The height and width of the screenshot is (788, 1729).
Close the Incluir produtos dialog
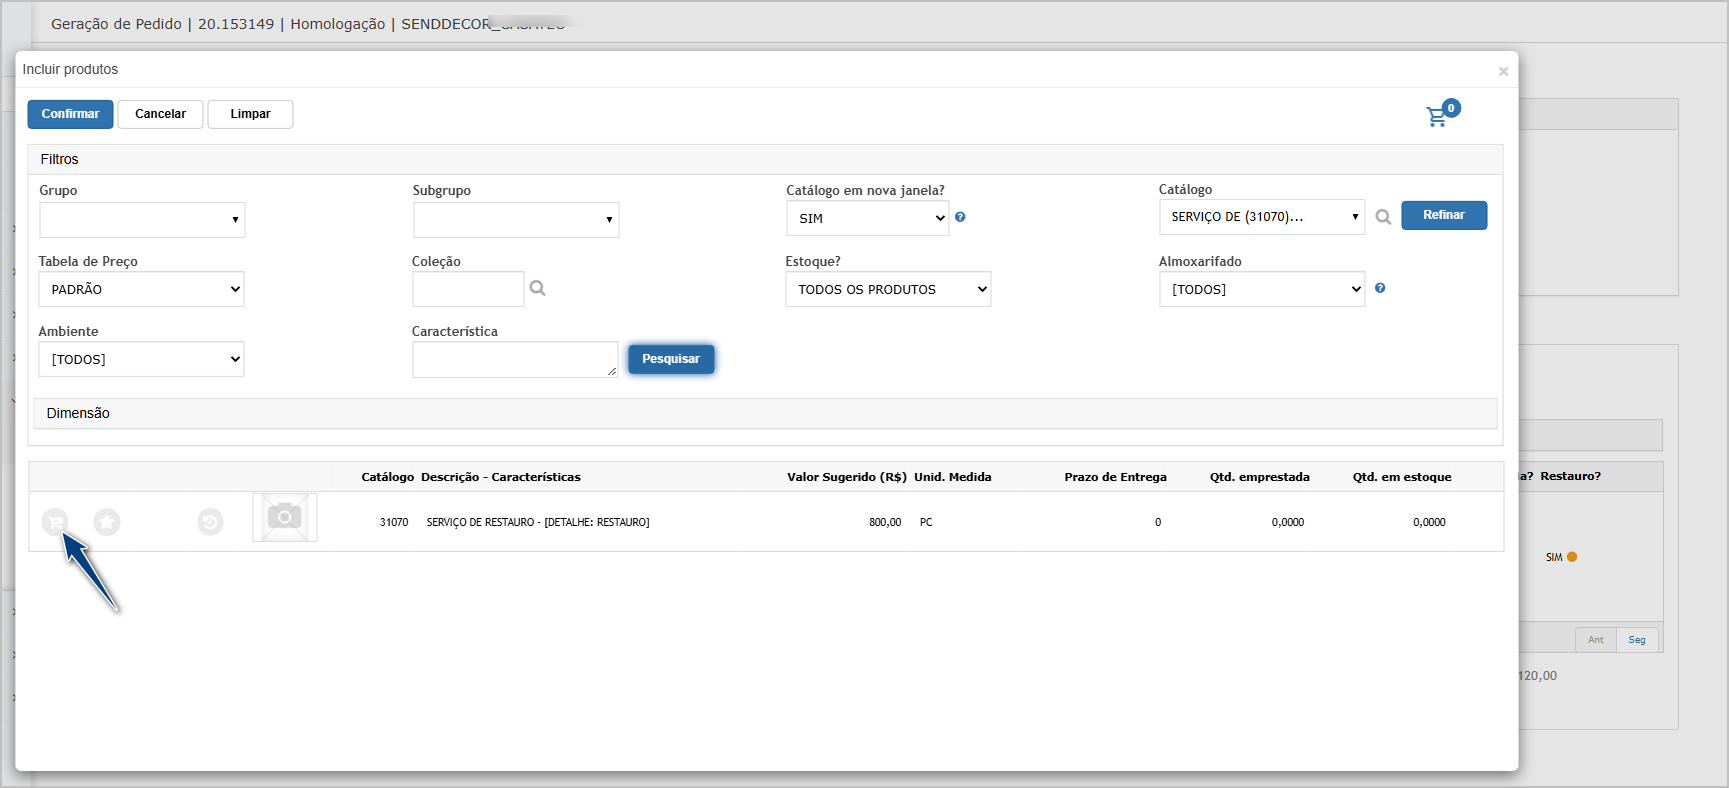(x=1503, y=71)
